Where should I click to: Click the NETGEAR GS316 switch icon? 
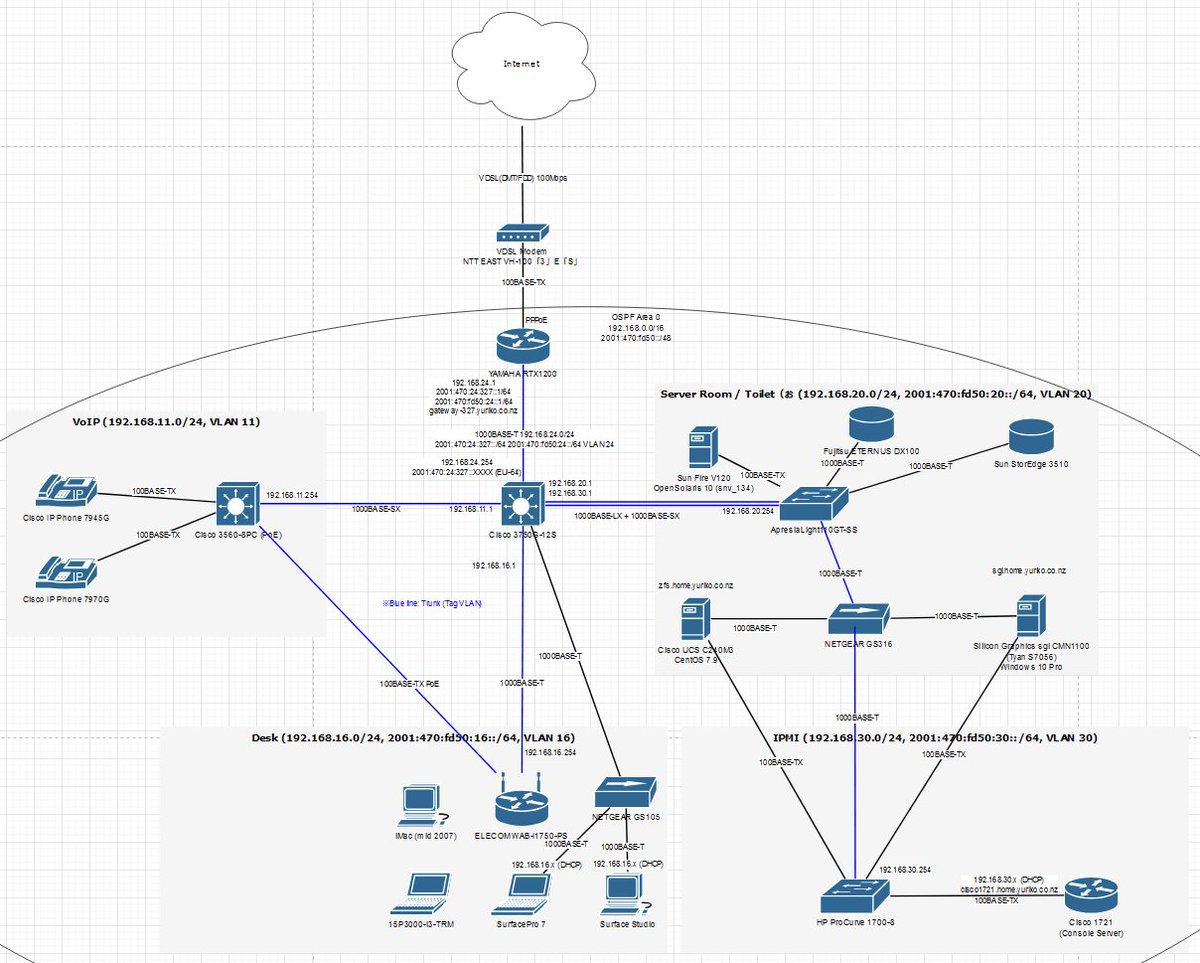tap(859, 617)
